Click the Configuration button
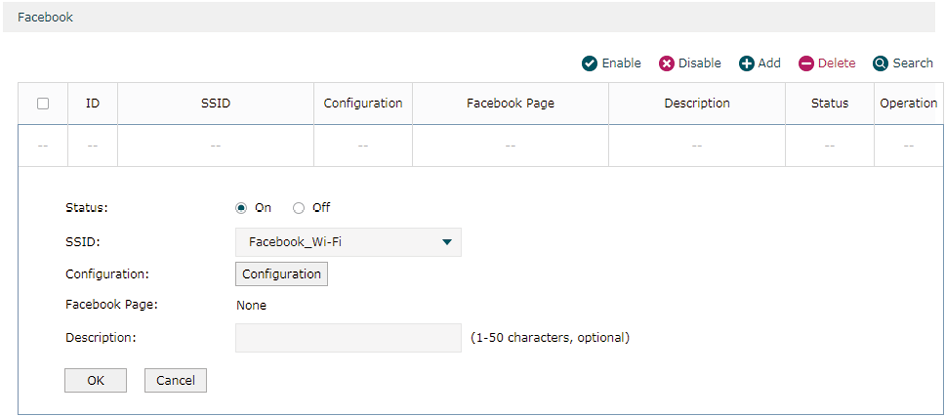The height and width of the screenshot is (418, 945). click(x=281, y=274)
